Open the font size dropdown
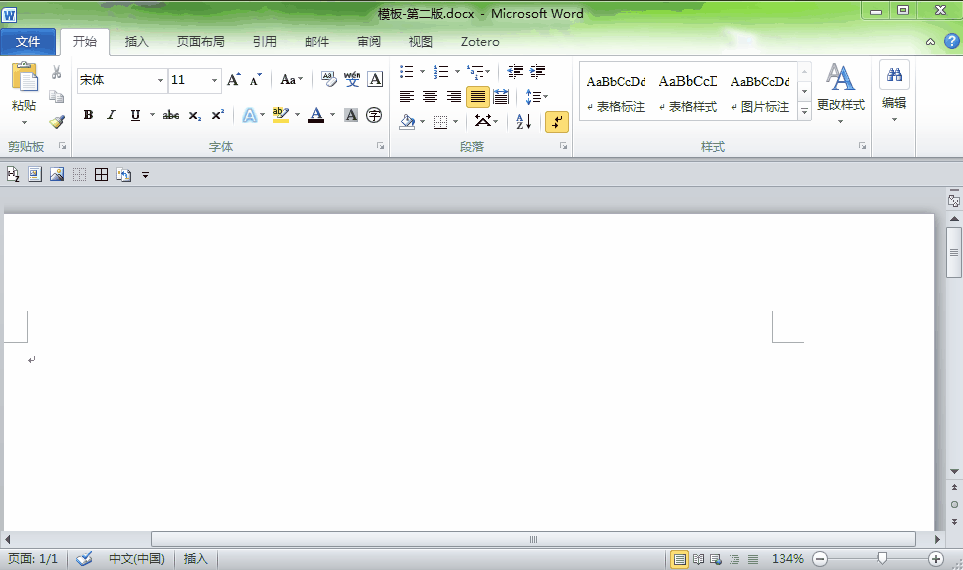 [214, 80]
